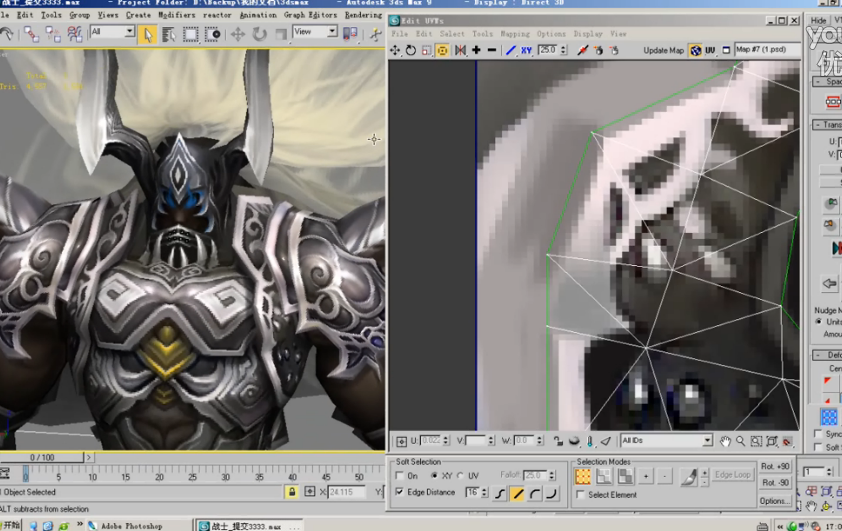Click the Target Weld icon in UV toolbar

[x=598, y=50]
